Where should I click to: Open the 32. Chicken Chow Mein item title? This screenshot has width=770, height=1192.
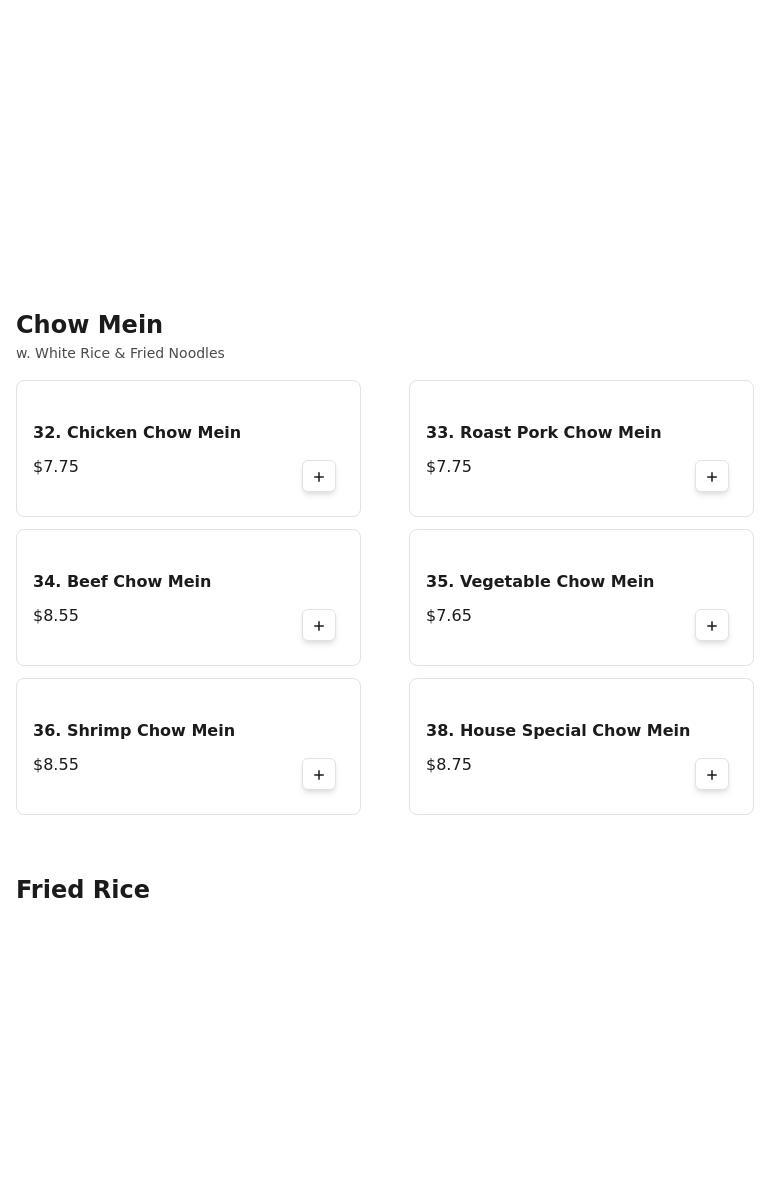(137, 433)
